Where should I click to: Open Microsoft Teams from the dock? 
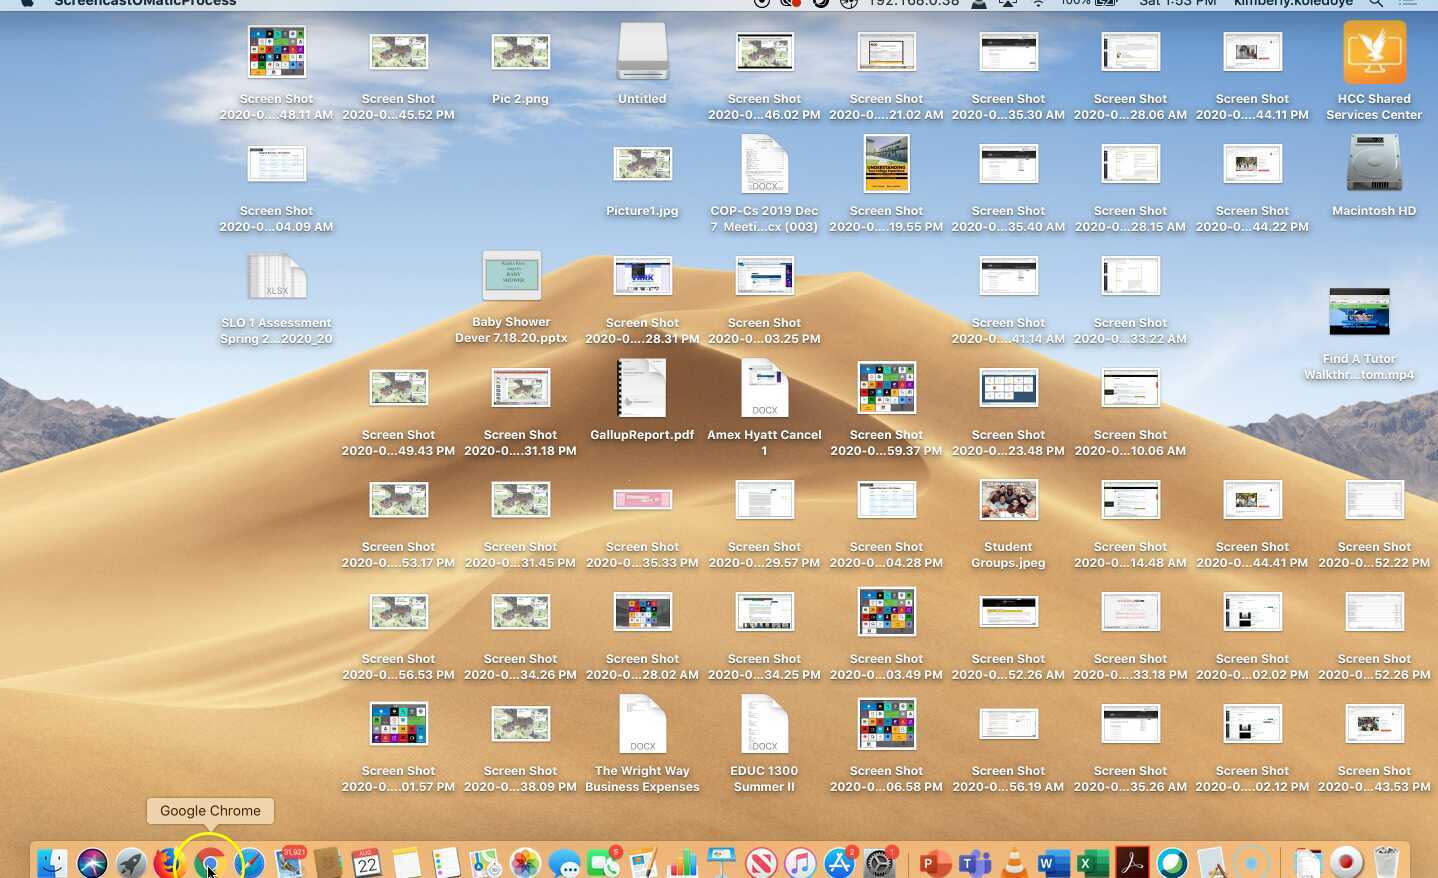[974, 862]
